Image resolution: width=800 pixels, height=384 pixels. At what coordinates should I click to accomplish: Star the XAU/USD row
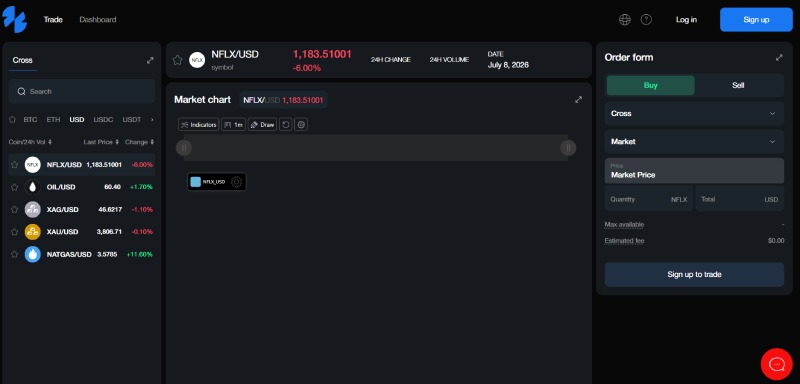pos(15,232)
